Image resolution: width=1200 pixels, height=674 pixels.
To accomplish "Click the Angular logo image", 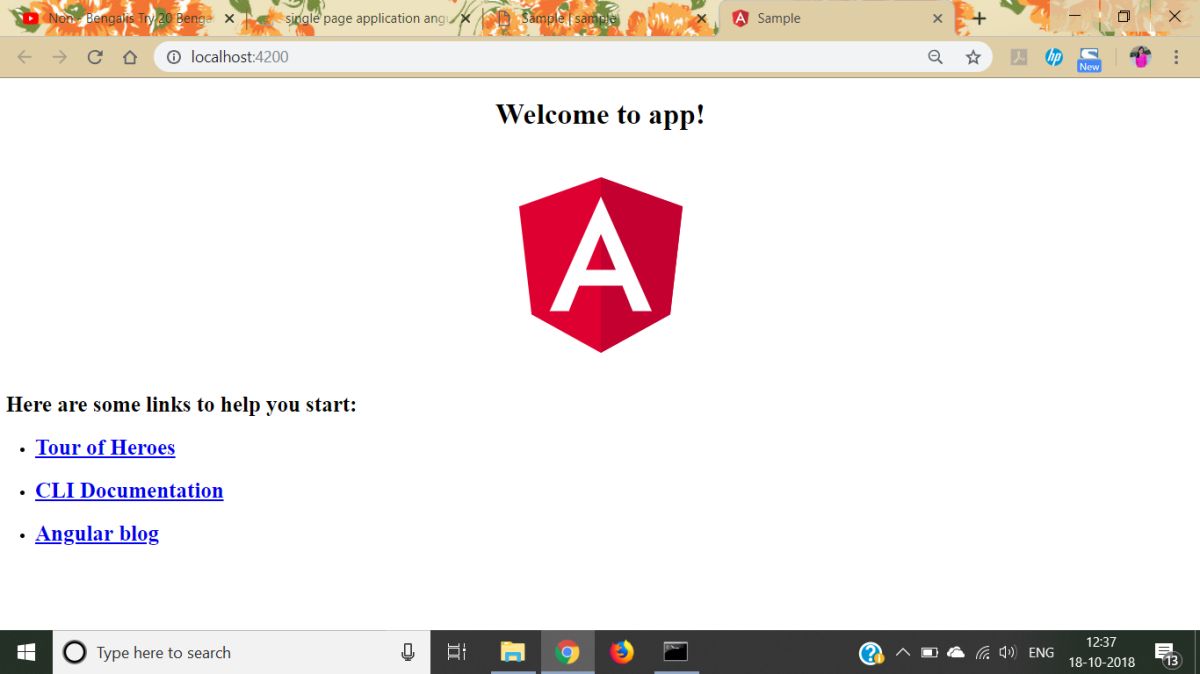I will coord(601,265).
